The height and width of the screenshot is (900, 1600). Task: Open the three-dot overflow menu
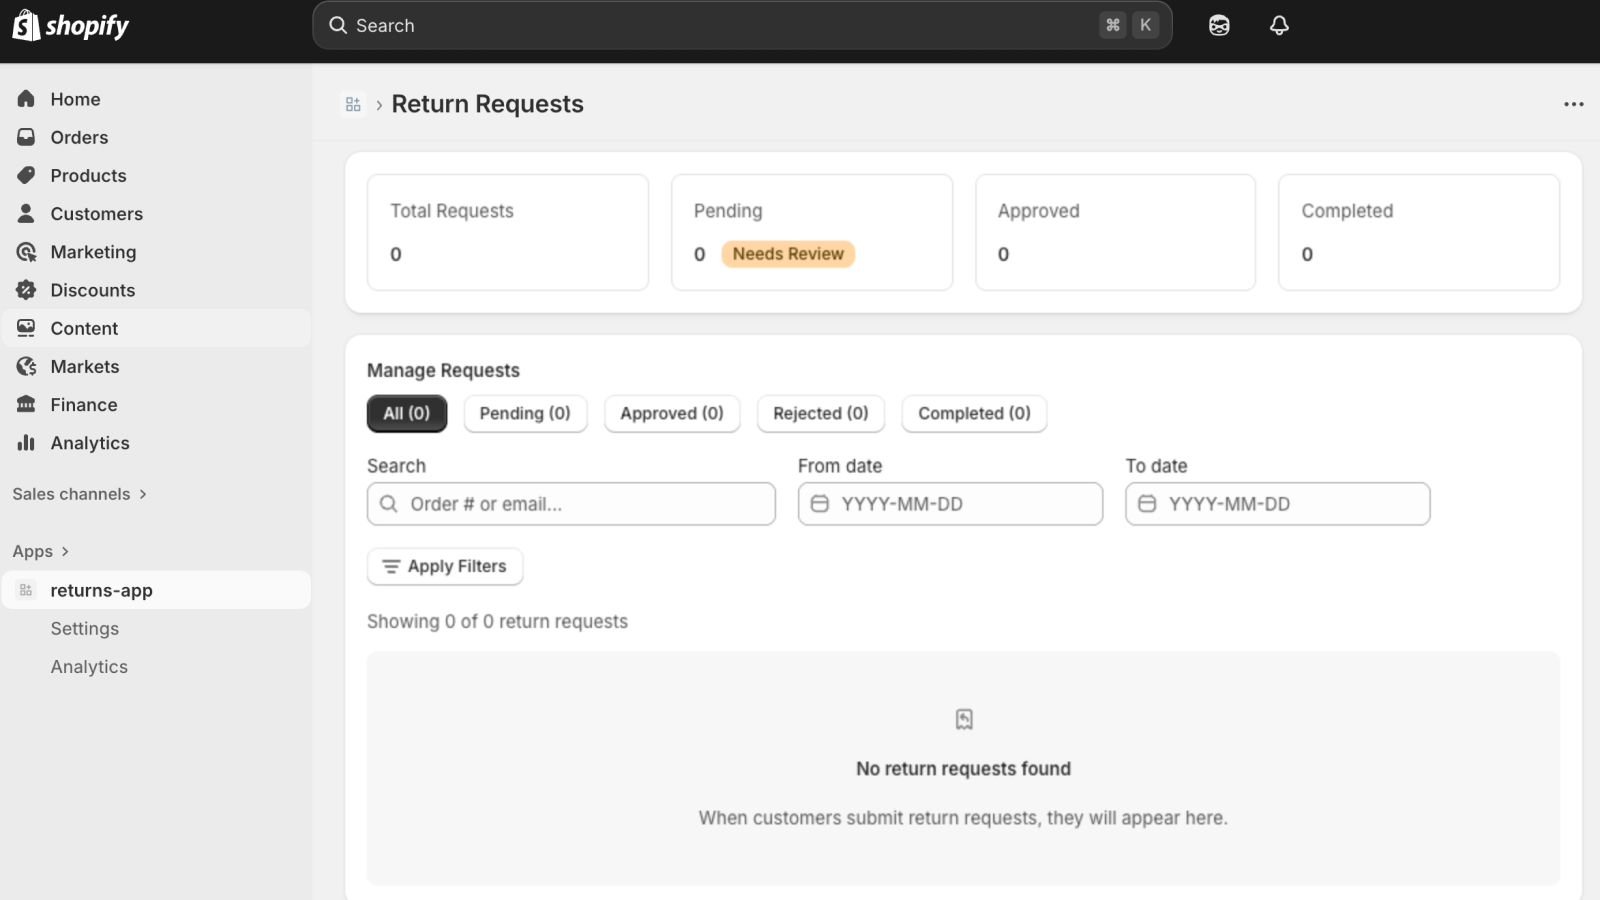pyautogui.click(x=1573, y=104)
